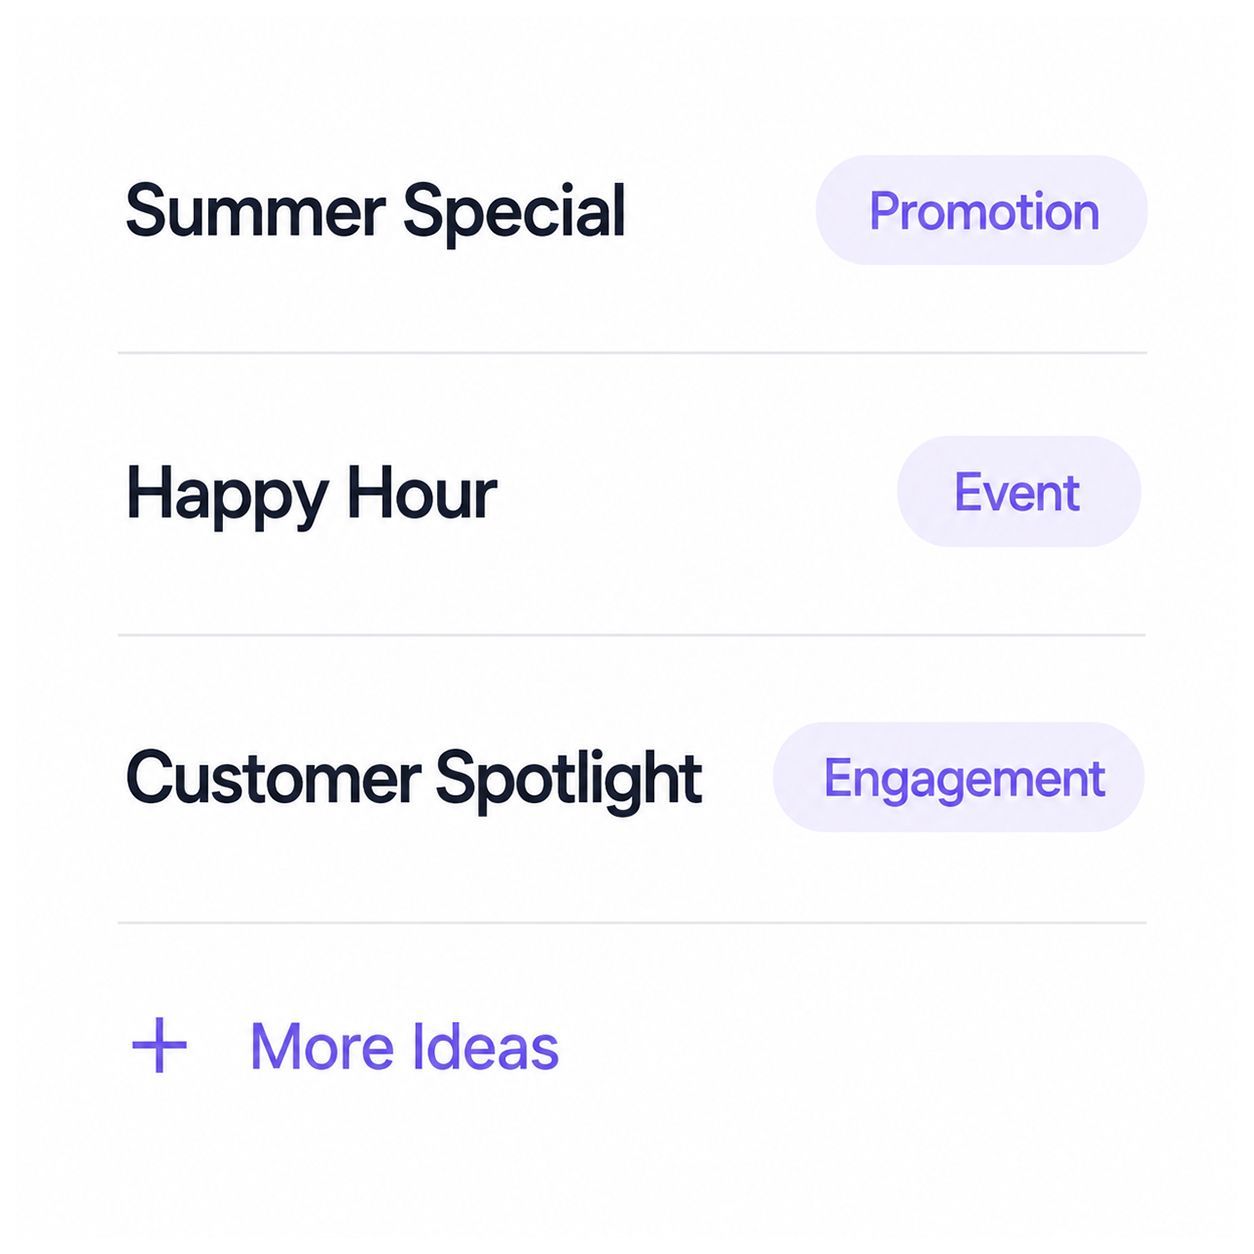Click the plus icon beside More Ideas

(x=160, y=1046)
